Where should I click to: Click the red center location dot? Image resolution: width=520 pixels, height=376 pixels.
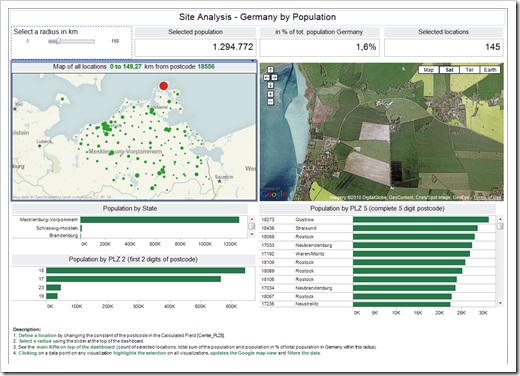tap(163, 86)
